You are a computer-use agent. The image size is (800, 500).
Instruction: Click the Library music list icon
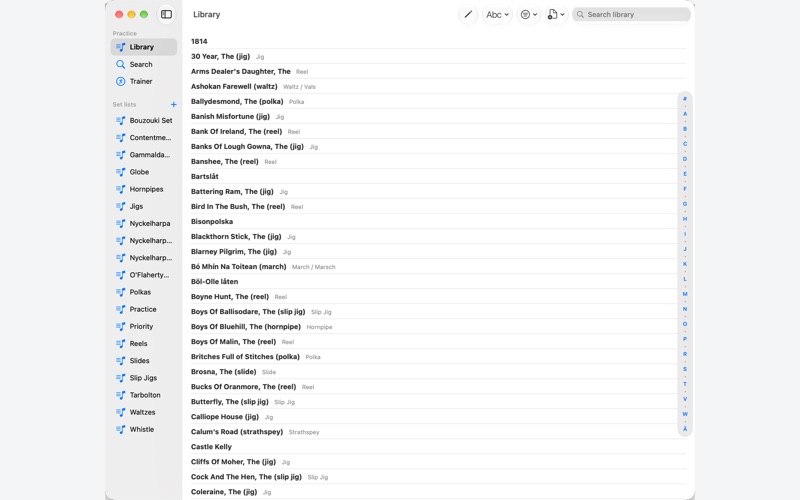tap(120, 47)
